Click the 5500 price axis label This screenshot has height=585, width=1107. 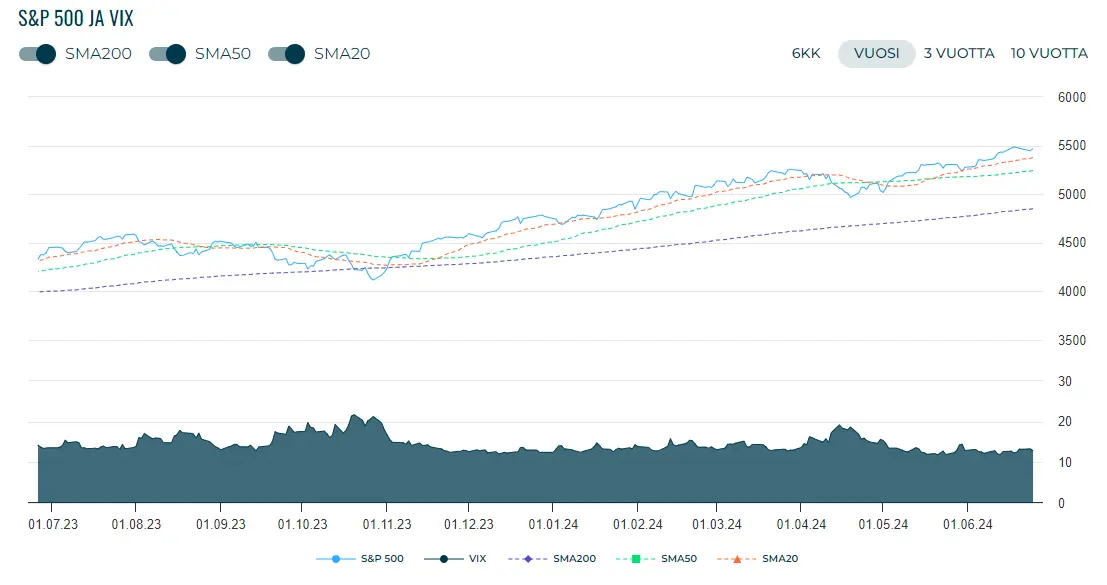coord(1072,146)
